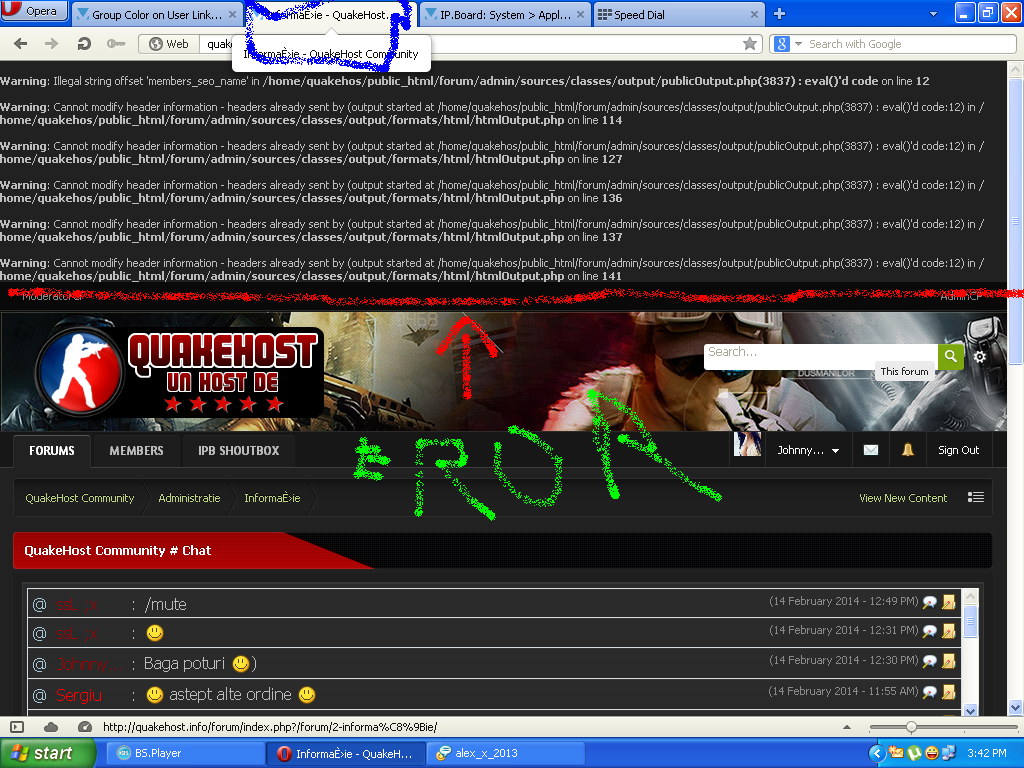Click the Johnny user avatar thumbnail
This screenshot has width=1024, height=768.
(747, 444)
